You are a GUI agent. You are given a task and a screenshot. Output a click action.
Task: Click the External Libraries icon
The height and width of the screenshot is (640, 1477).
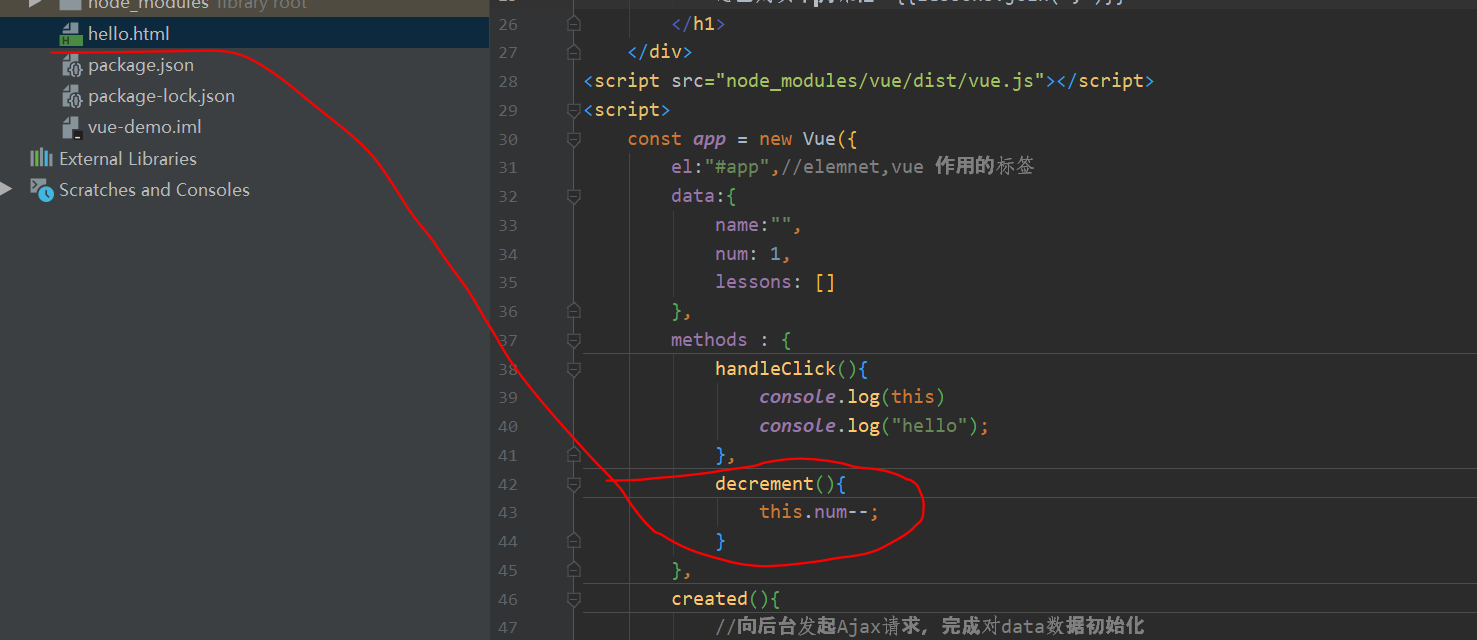coord(41,158)
